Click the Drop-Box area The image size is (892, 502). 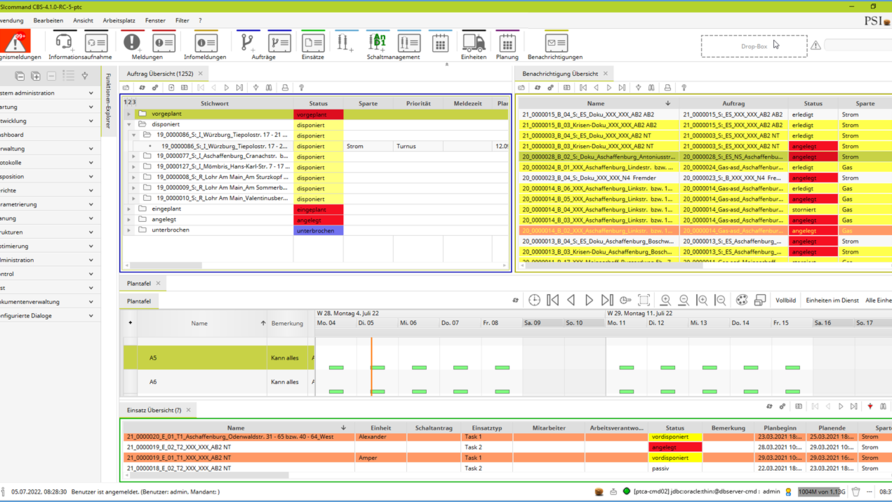click(753, 46)
